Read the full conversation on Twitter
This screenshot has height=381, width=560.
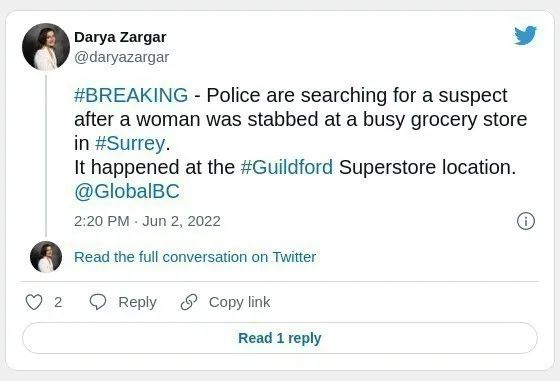tap(195, 257)
